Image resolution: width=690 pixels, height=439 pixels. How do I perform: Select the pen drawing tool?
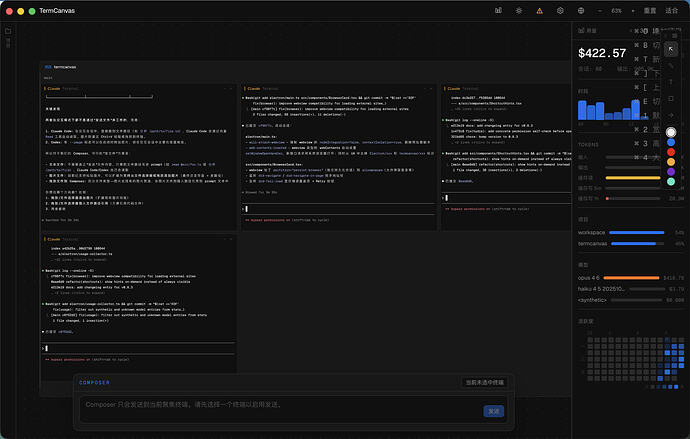pos(671,66)
